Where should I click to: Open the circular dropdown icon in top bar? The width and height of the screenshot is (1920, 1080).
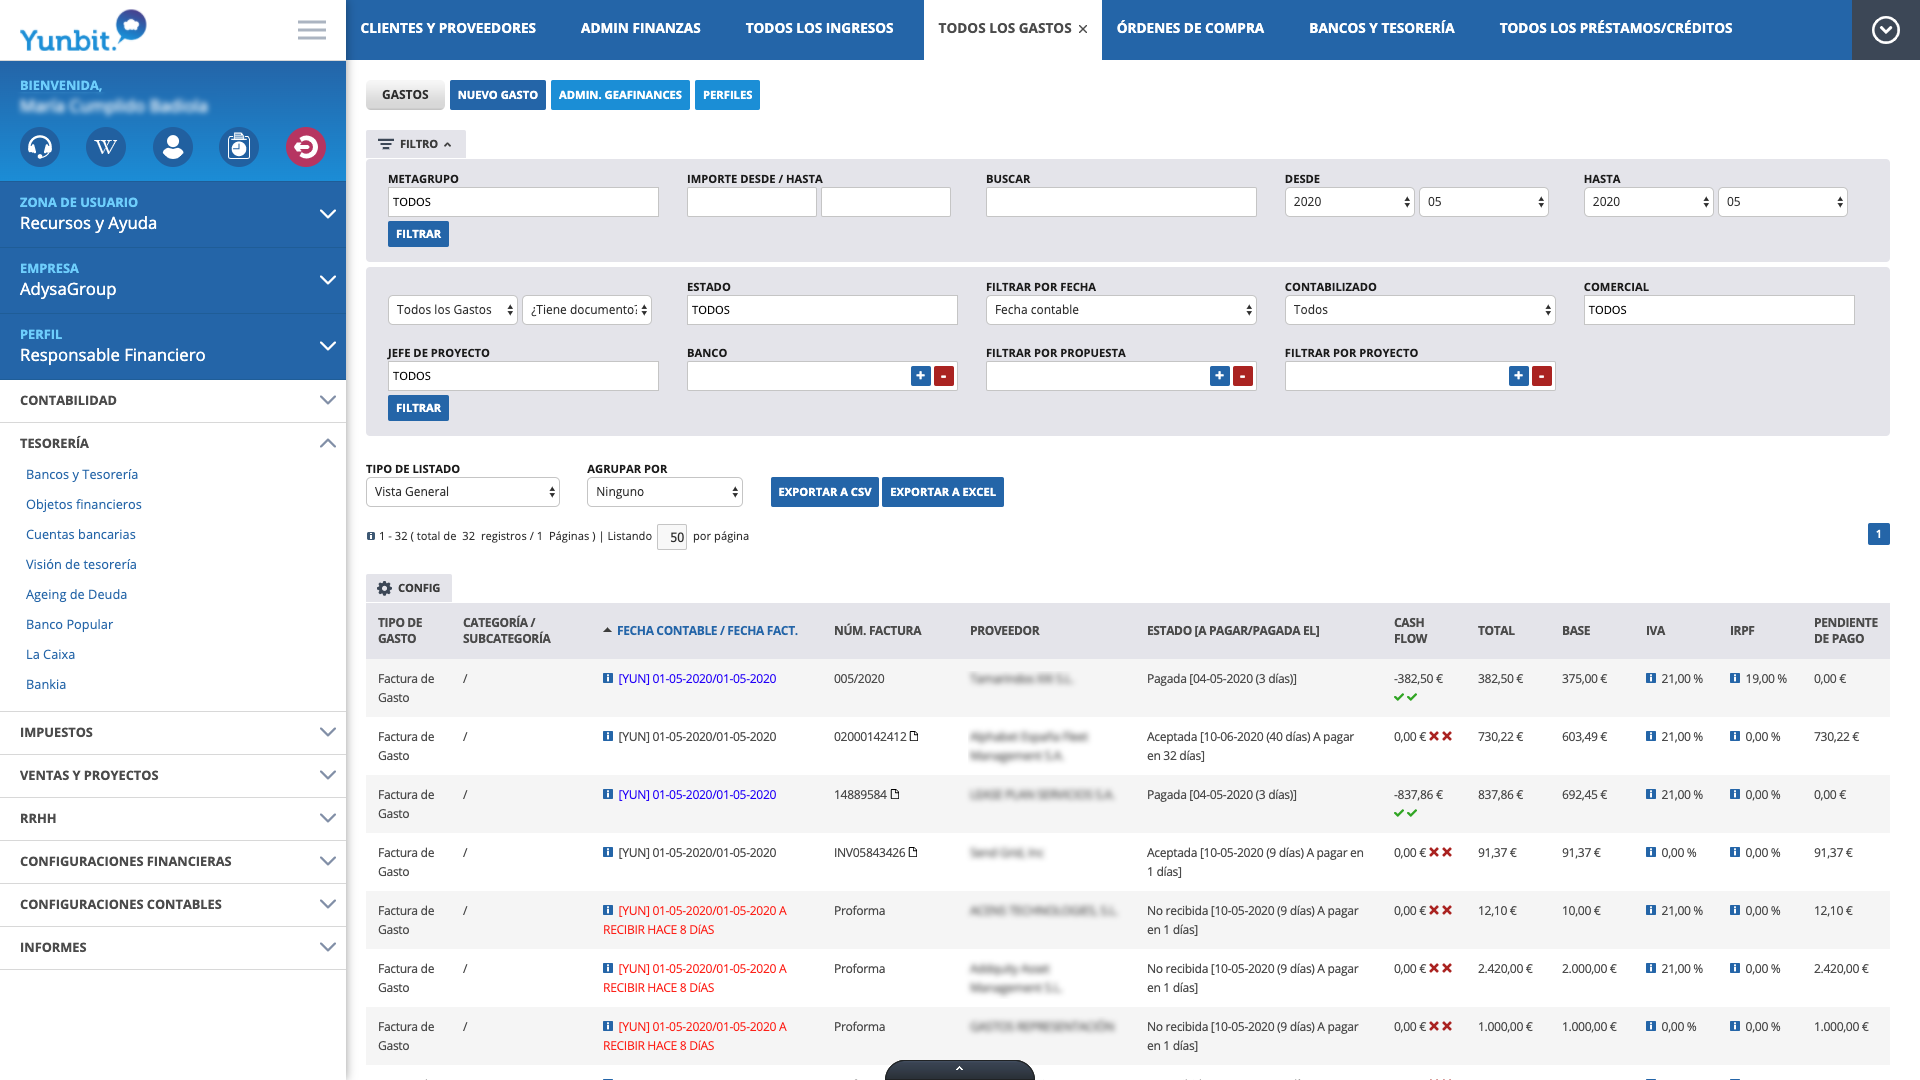pyautogui.click(x=1886, y=30)
